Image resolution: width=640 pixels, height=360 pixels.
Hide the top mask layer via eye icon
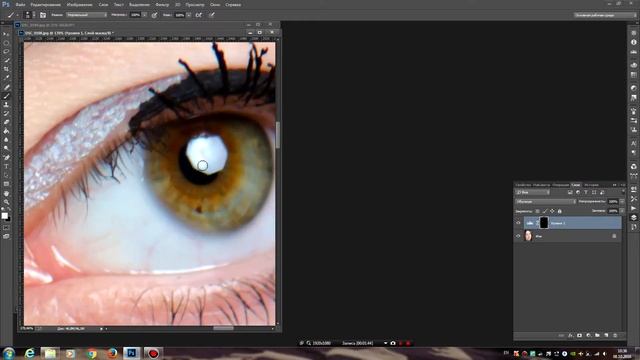coord(518,222)
